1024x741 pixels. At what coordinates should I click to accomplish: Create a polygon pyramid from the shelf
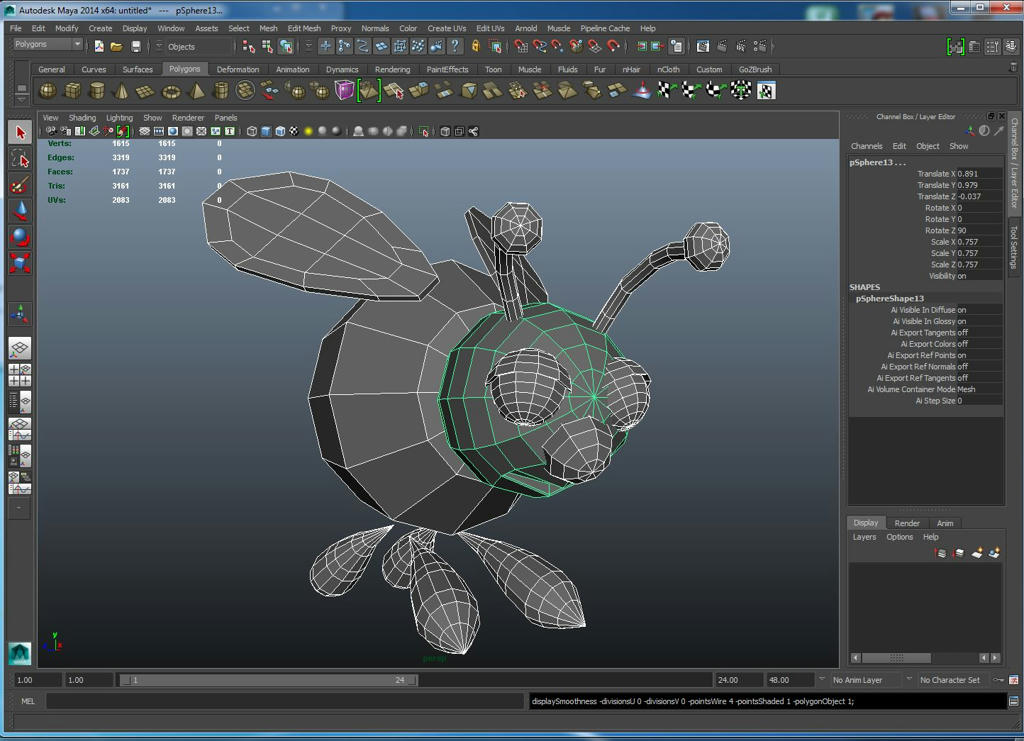196,91
